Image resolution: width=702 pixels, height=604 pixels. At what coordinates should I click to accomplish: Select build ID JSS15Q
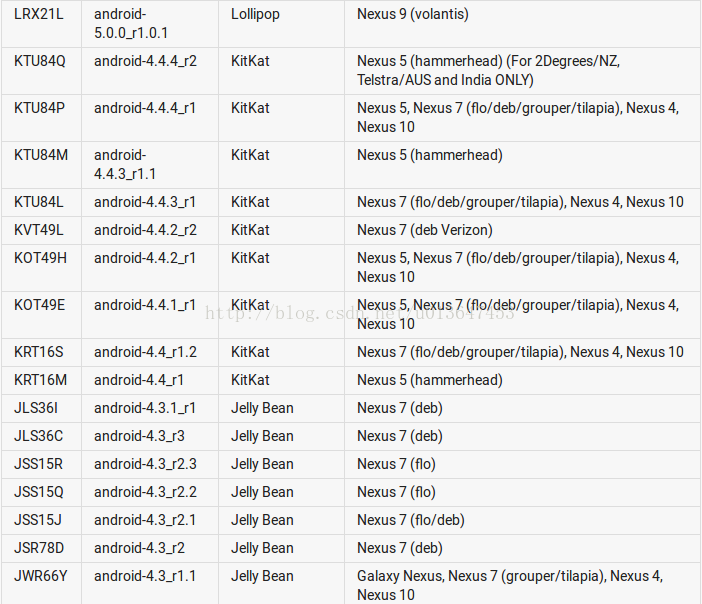click(x=39, y=492)
